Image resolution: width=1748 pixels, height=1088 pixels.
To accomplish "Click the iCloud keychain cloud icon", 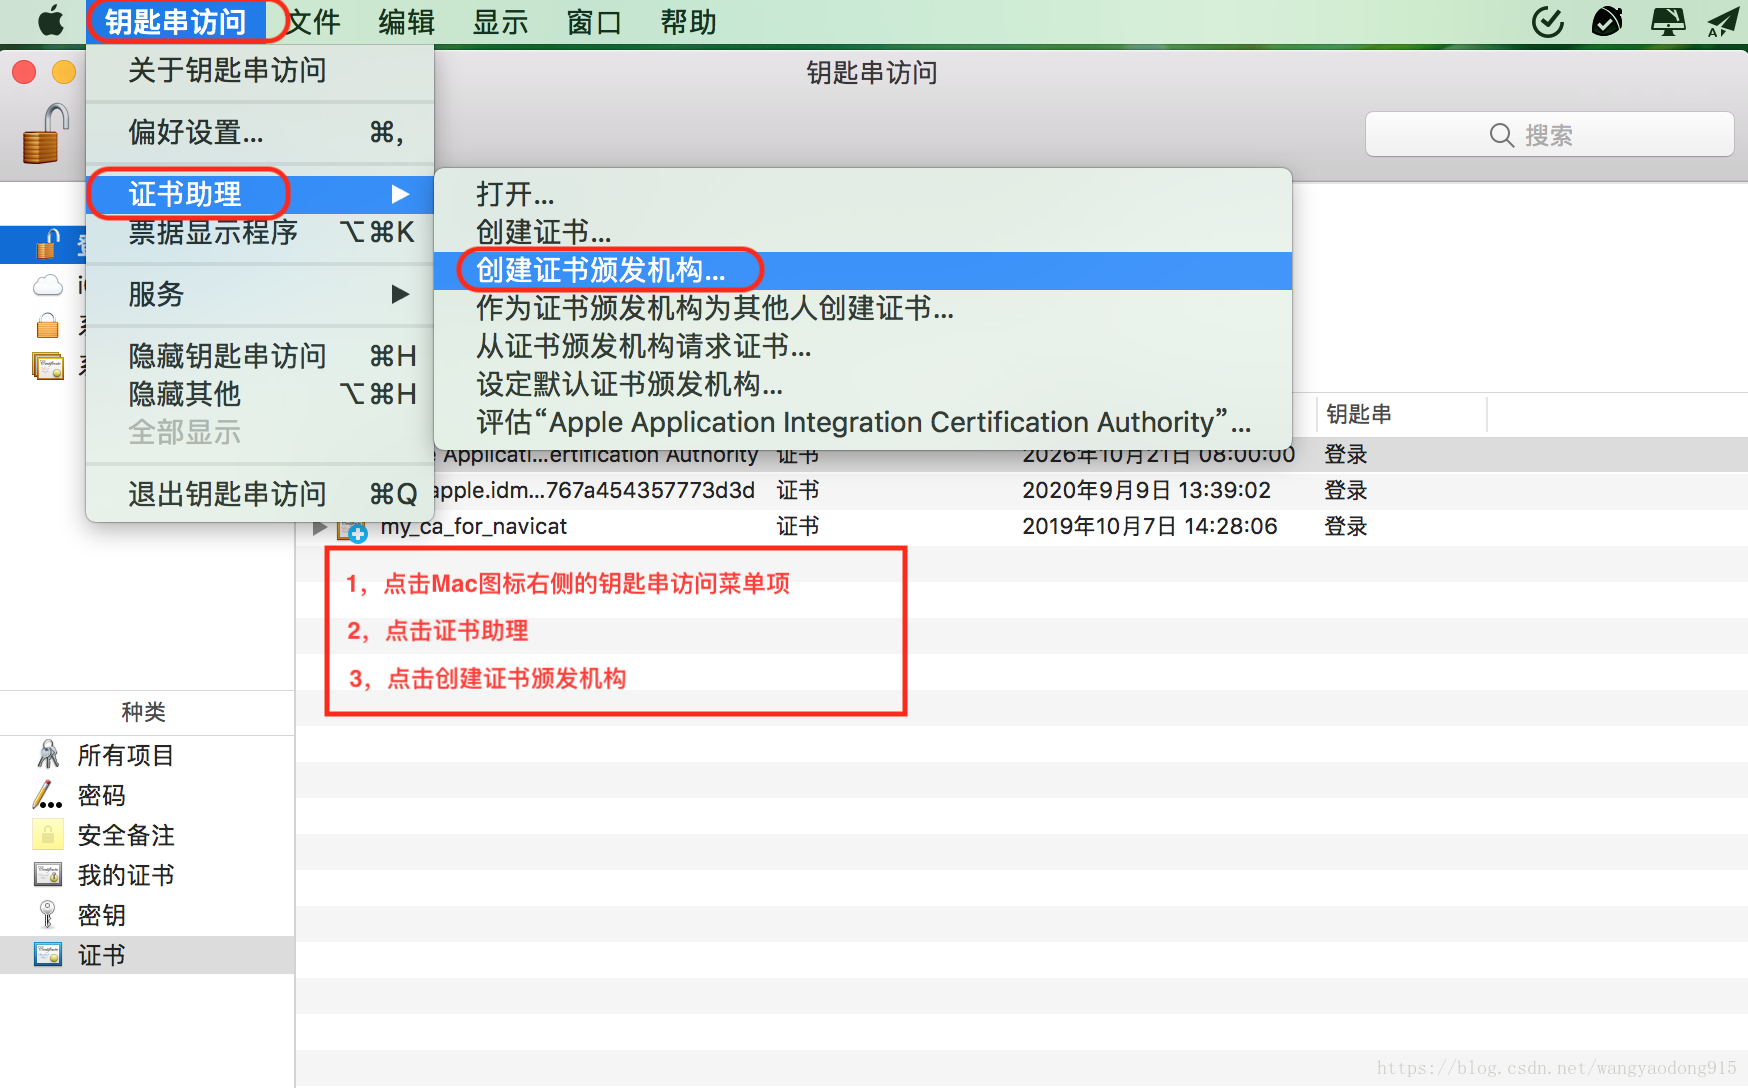I will (48, 286).
